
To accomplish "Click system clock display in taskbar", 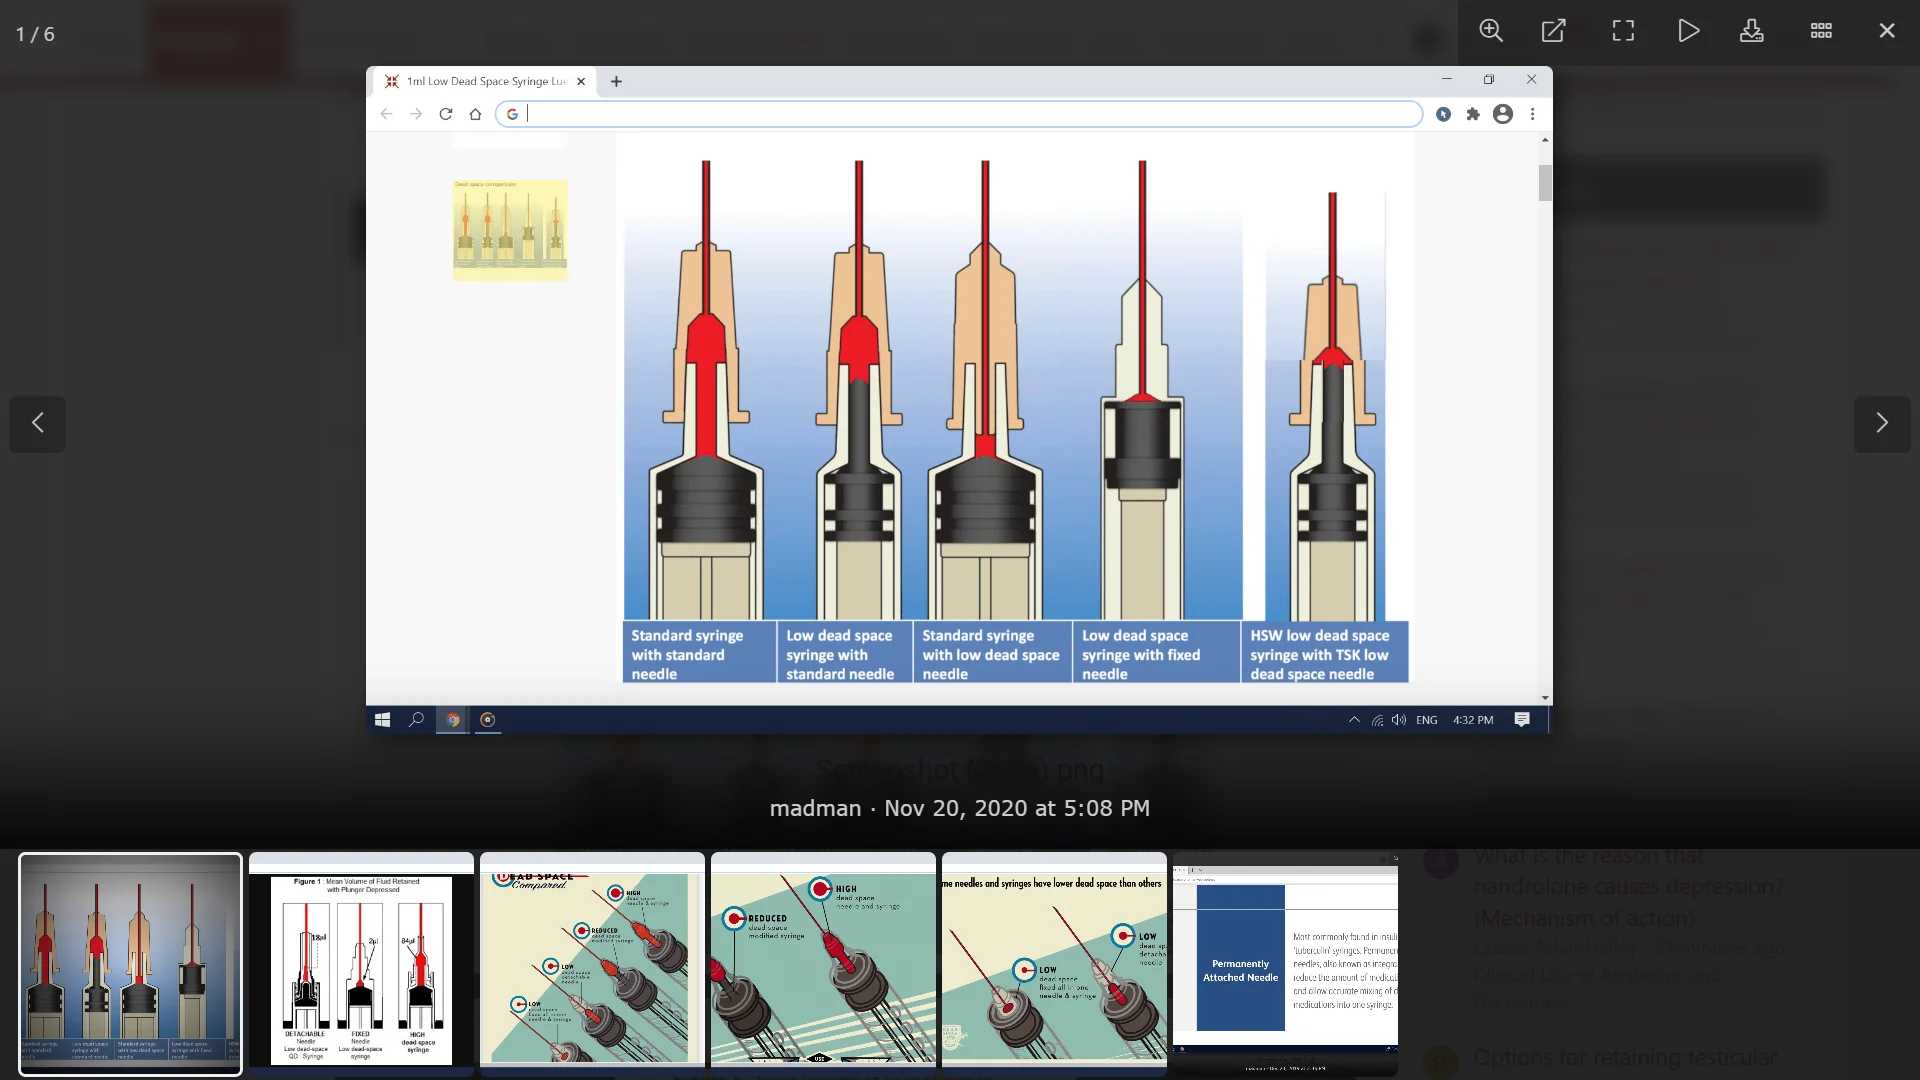I will (1473, 719).
